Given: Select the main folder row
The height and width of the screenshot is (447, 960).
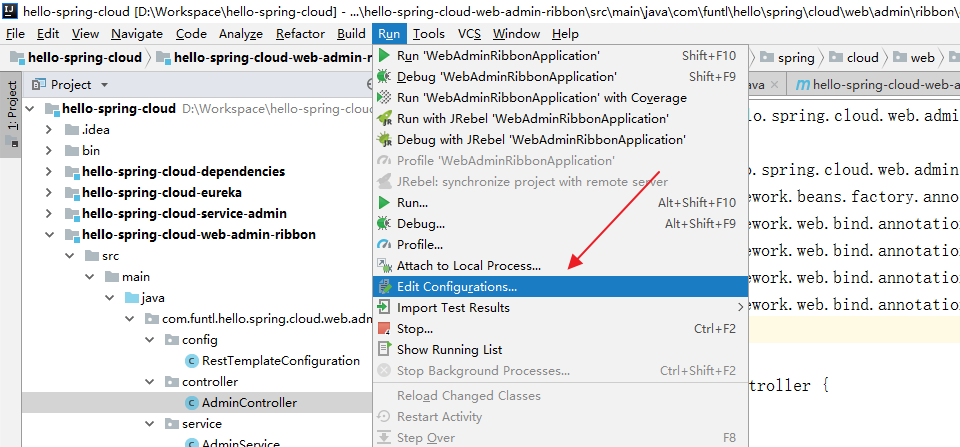Looking at the screenshot, I should coord(197,277).
